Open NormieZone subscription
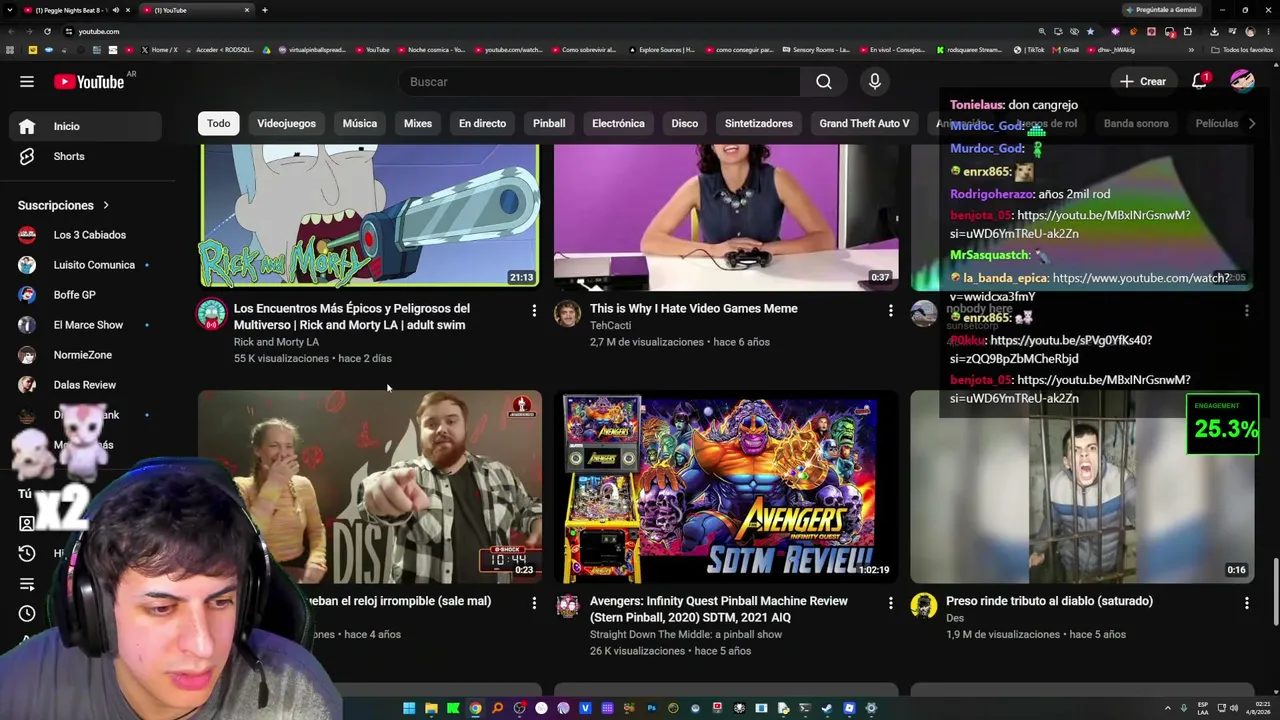 [x=85, y=355]
